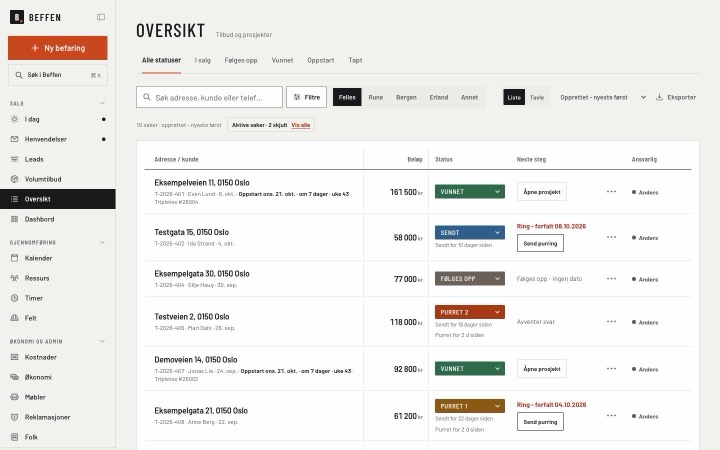The width and height of the screenshot is (720, 450).
Task: Click Send purring for Eksempelgata 21
Action: coord(540,422)
